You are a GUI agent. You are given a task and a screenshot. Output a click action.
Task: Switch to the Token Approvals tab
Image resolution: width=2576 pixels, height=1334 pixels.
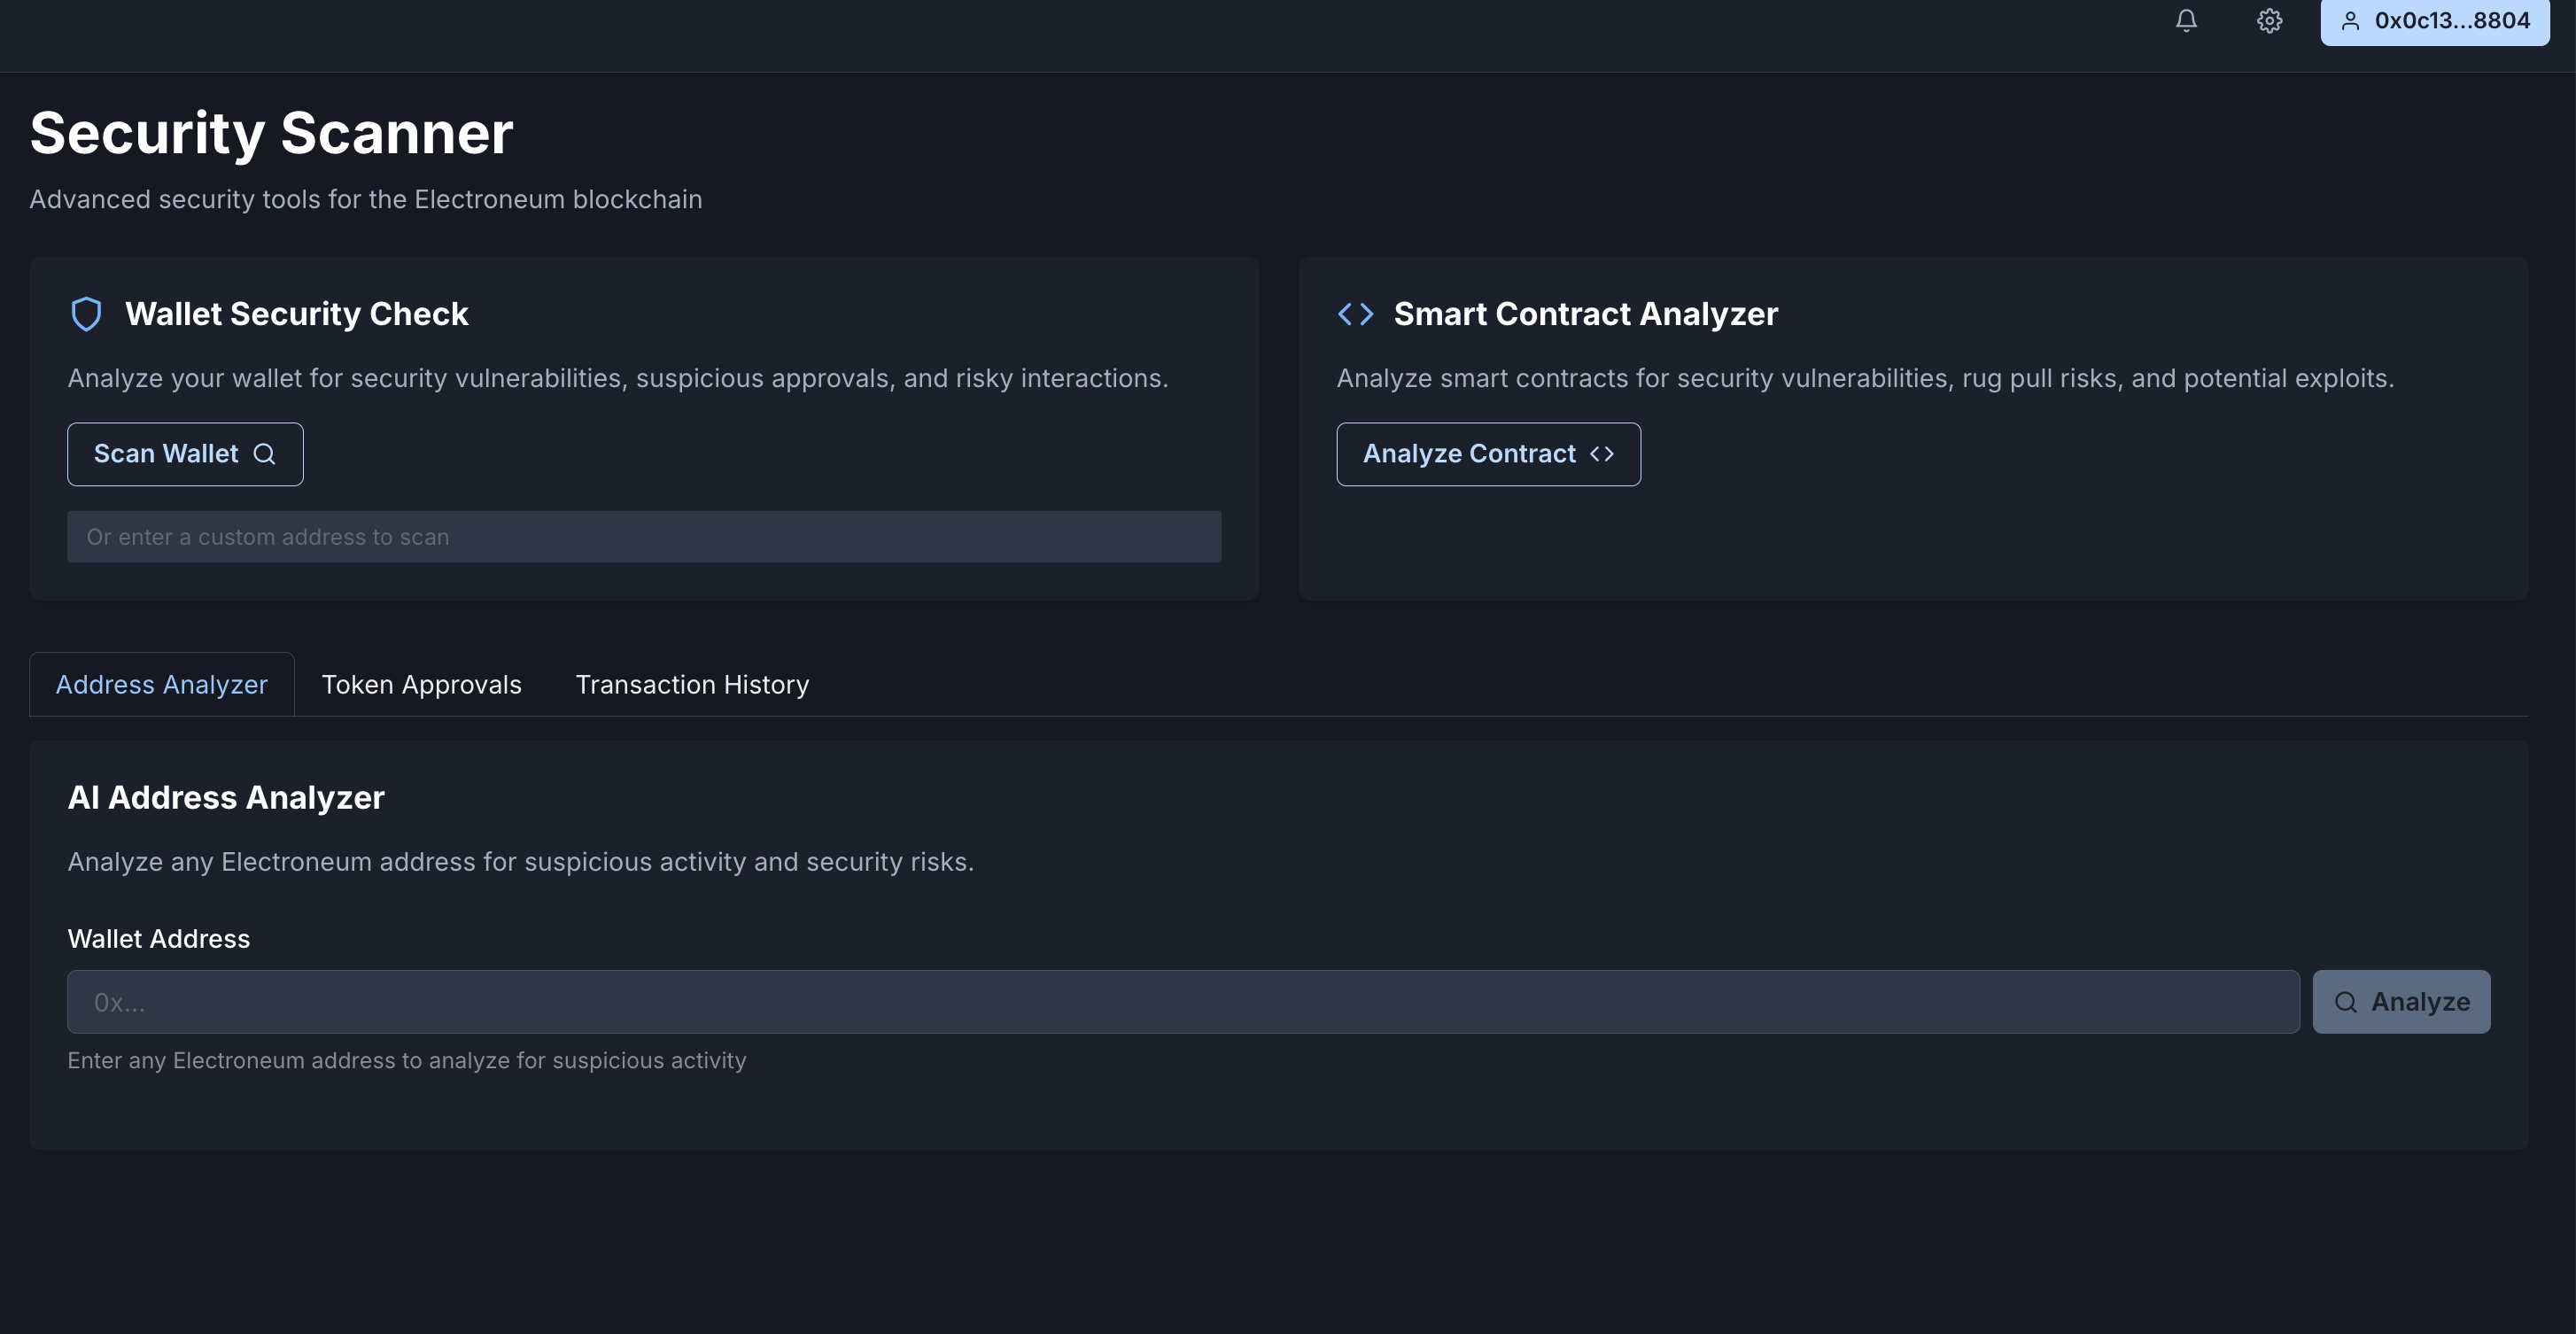click(421, 685)
